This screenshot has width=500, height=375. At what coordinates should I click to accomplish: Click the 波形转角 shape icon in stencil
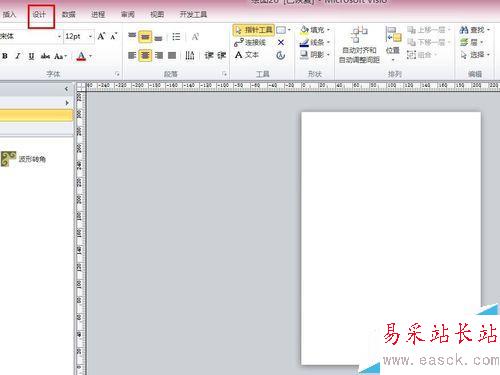[x=8, y=159]
